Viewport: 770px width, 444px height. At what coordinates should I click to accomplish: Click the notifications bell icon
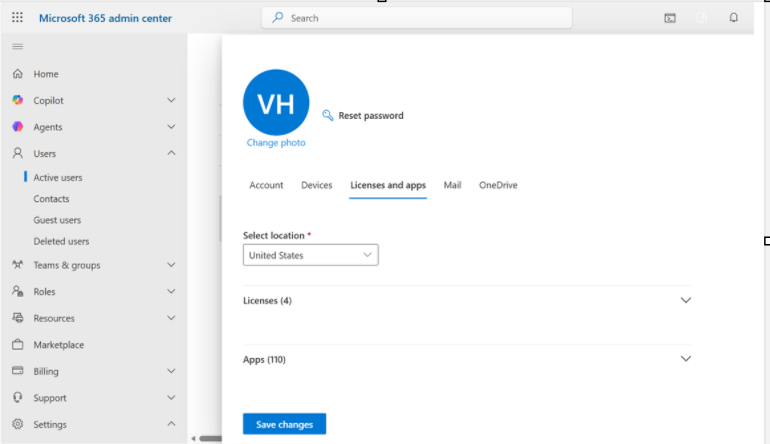(x=733, y=18)
